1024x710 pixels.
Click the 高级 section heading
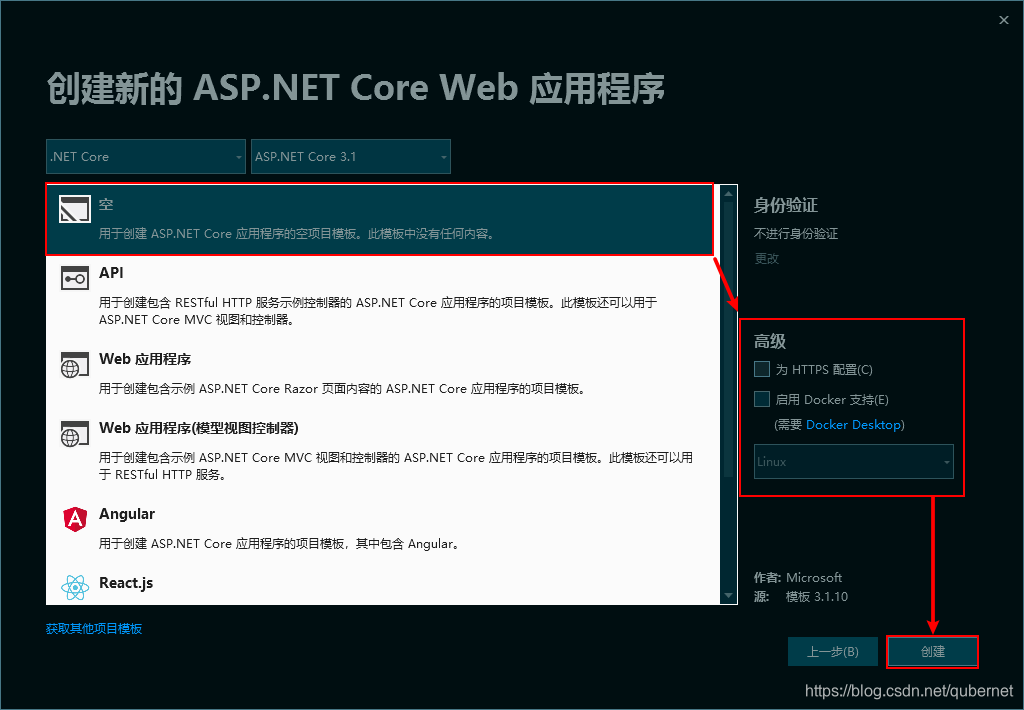pos(770,341)
